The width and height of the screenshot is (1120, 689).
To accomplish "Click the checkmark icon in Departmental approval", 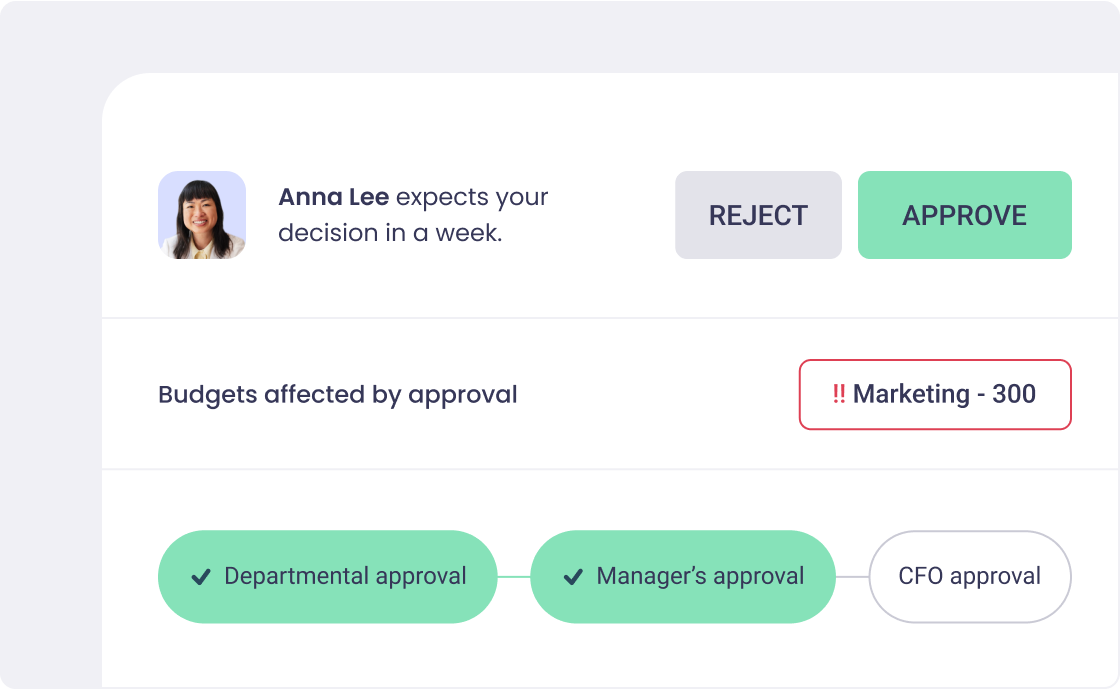I will (201, 576).
